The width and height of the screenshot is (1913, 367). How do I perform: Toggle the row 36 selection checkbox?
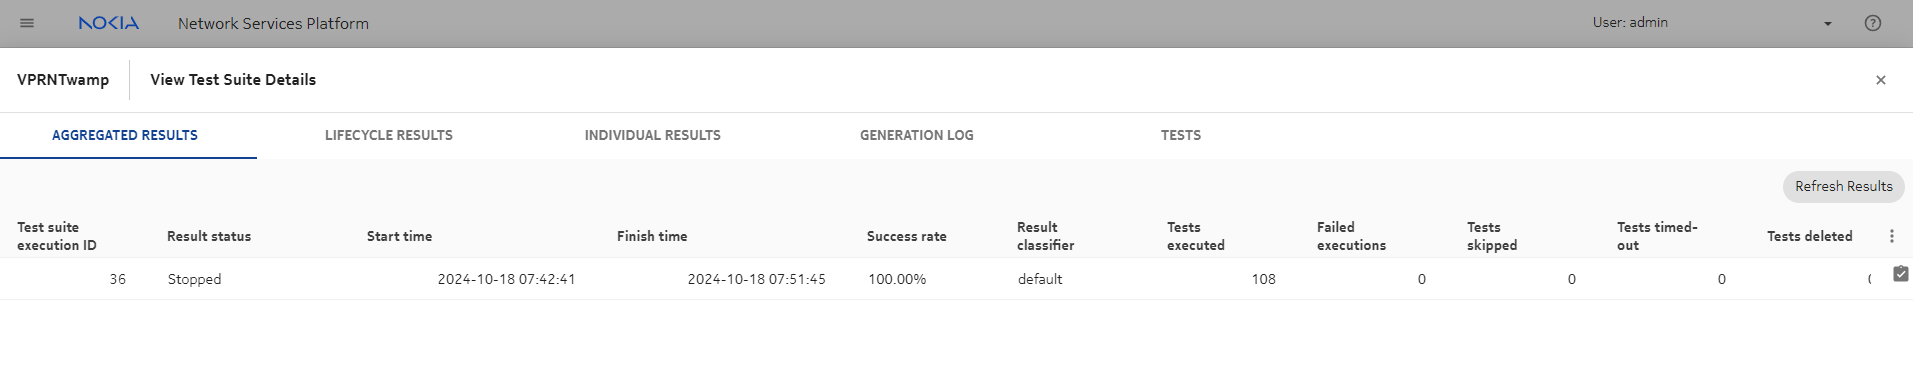[x=1901, y=274]
